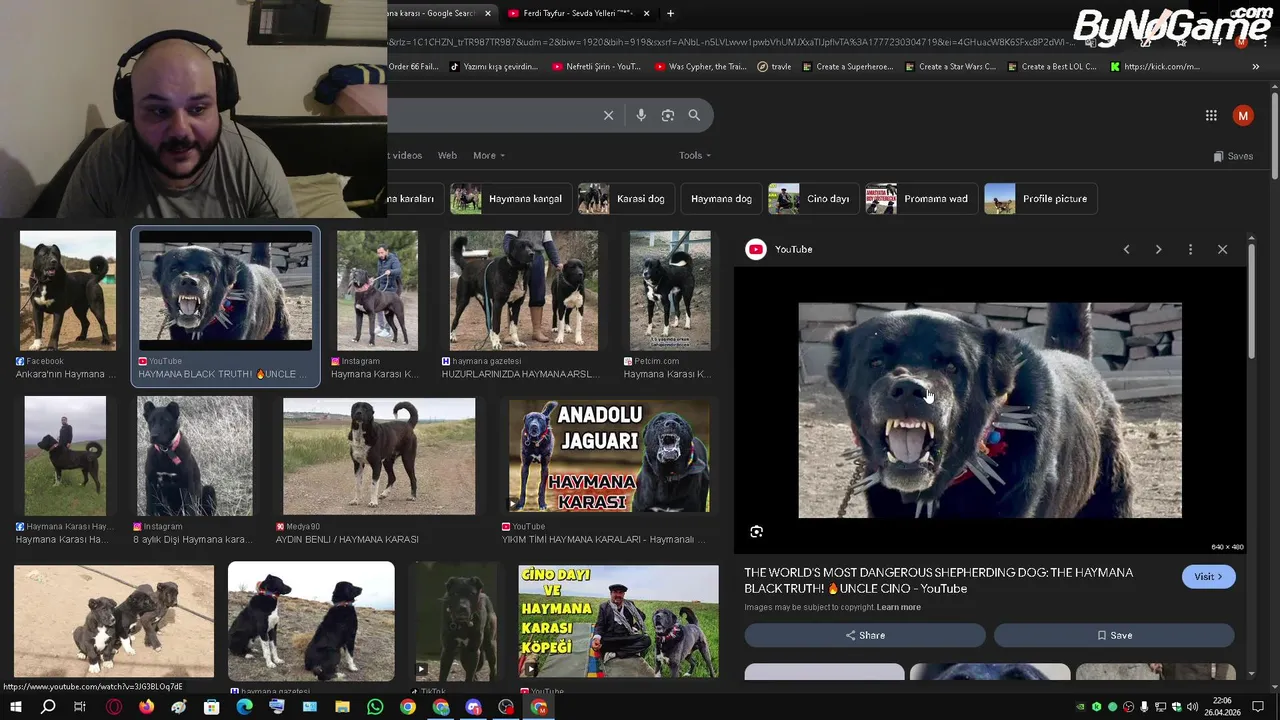Select the Haymana kangal suggestion chip
The image size is (1280, 720).
511,198
